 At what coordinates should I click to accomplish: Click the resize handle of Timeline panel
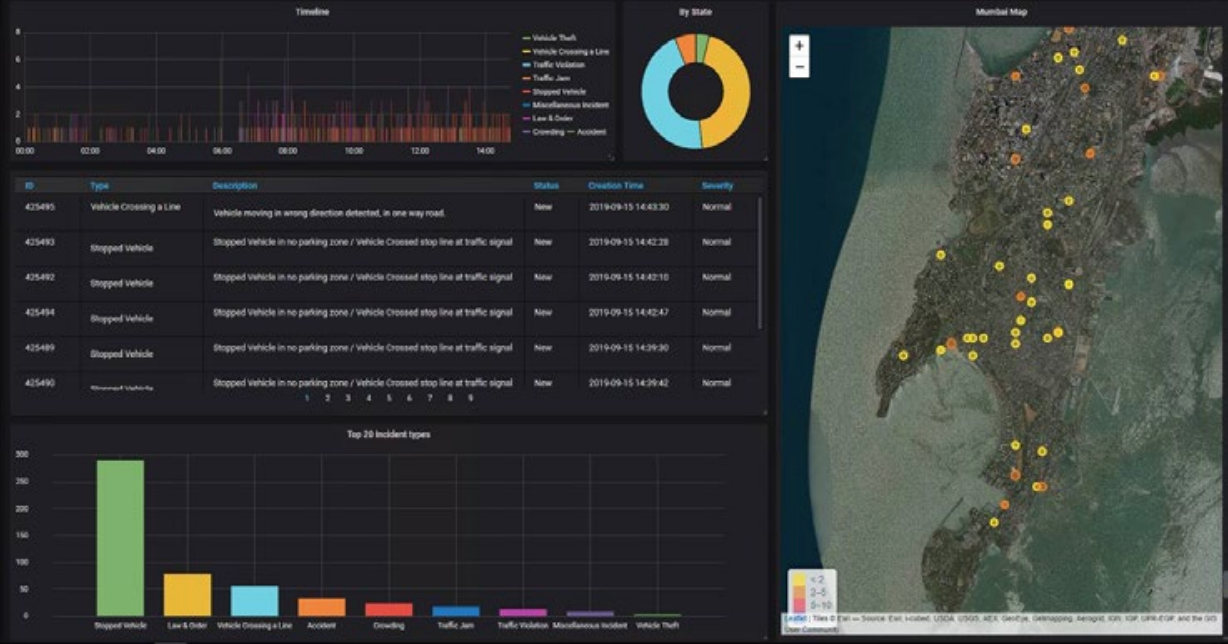pos(610,157)
